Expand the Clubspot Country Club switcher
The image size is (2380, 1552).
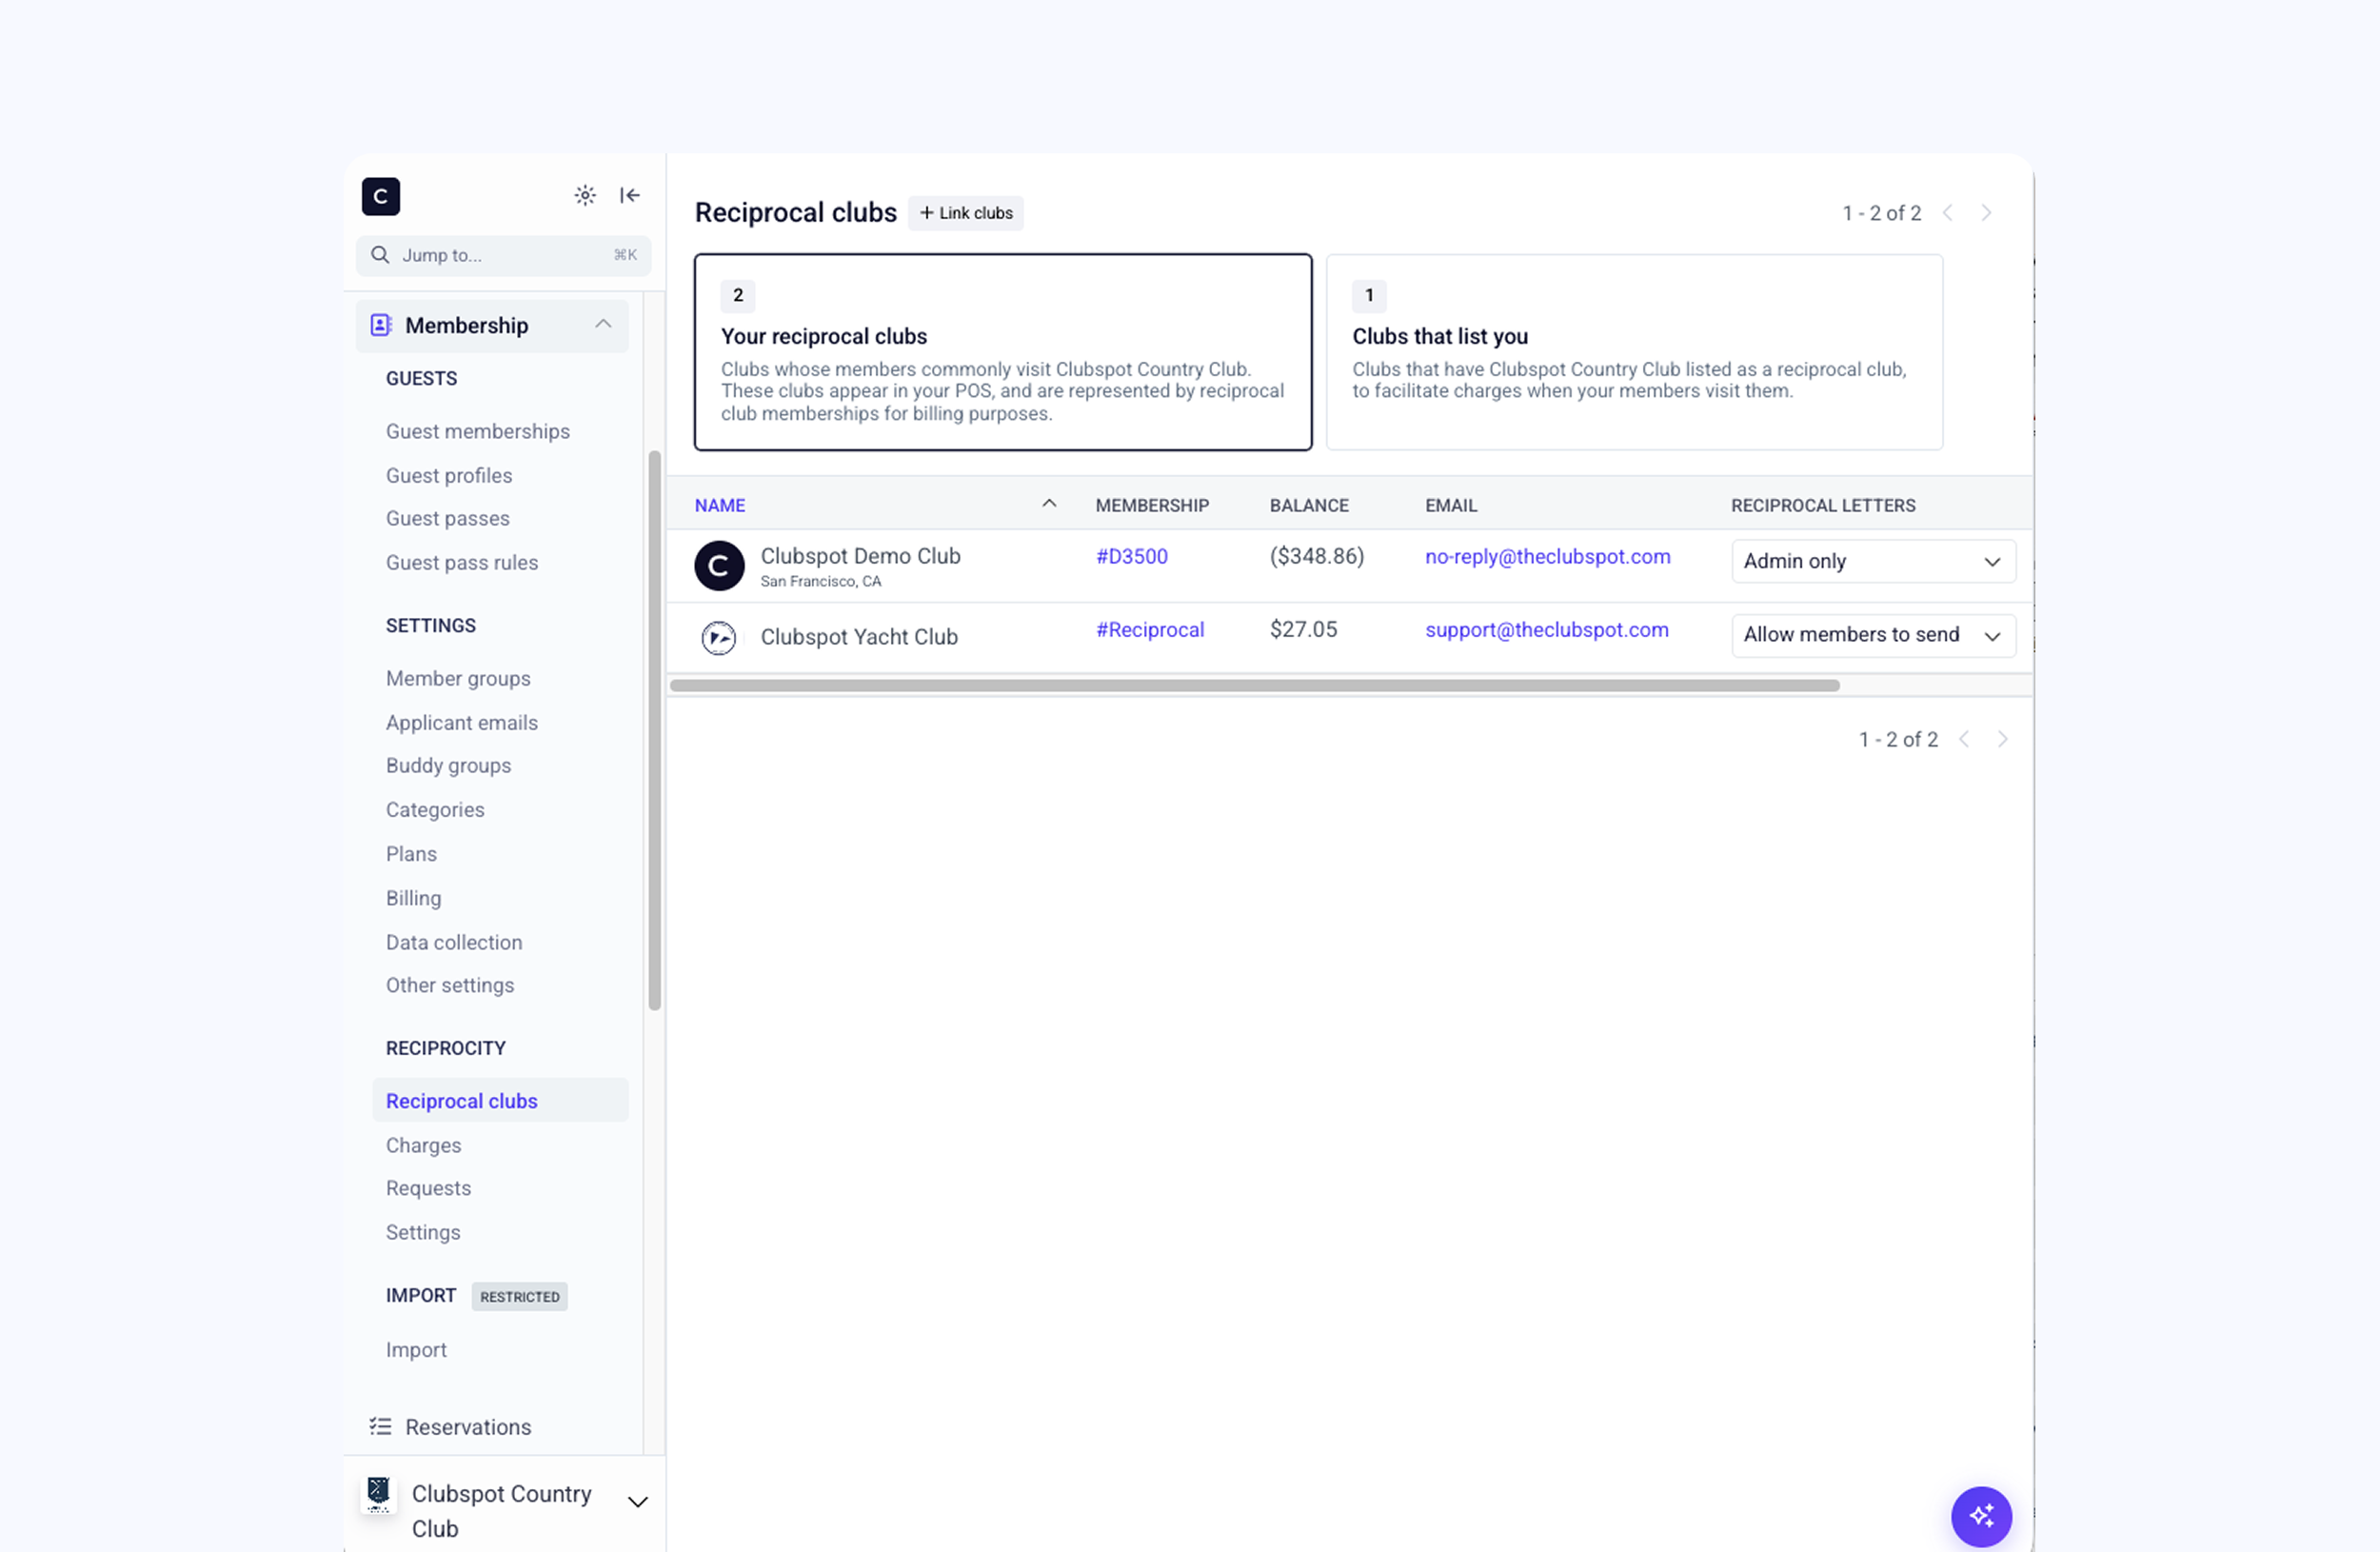(637, 1502)
